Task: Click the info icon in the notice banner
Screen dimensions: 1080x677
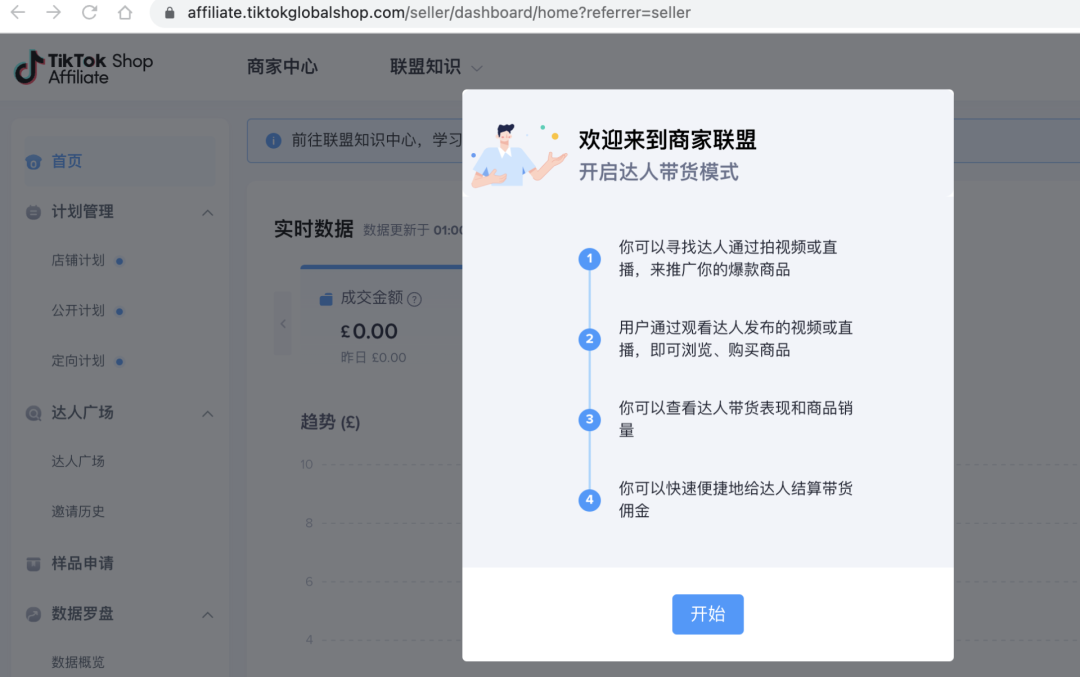Action: pos(273,140)
